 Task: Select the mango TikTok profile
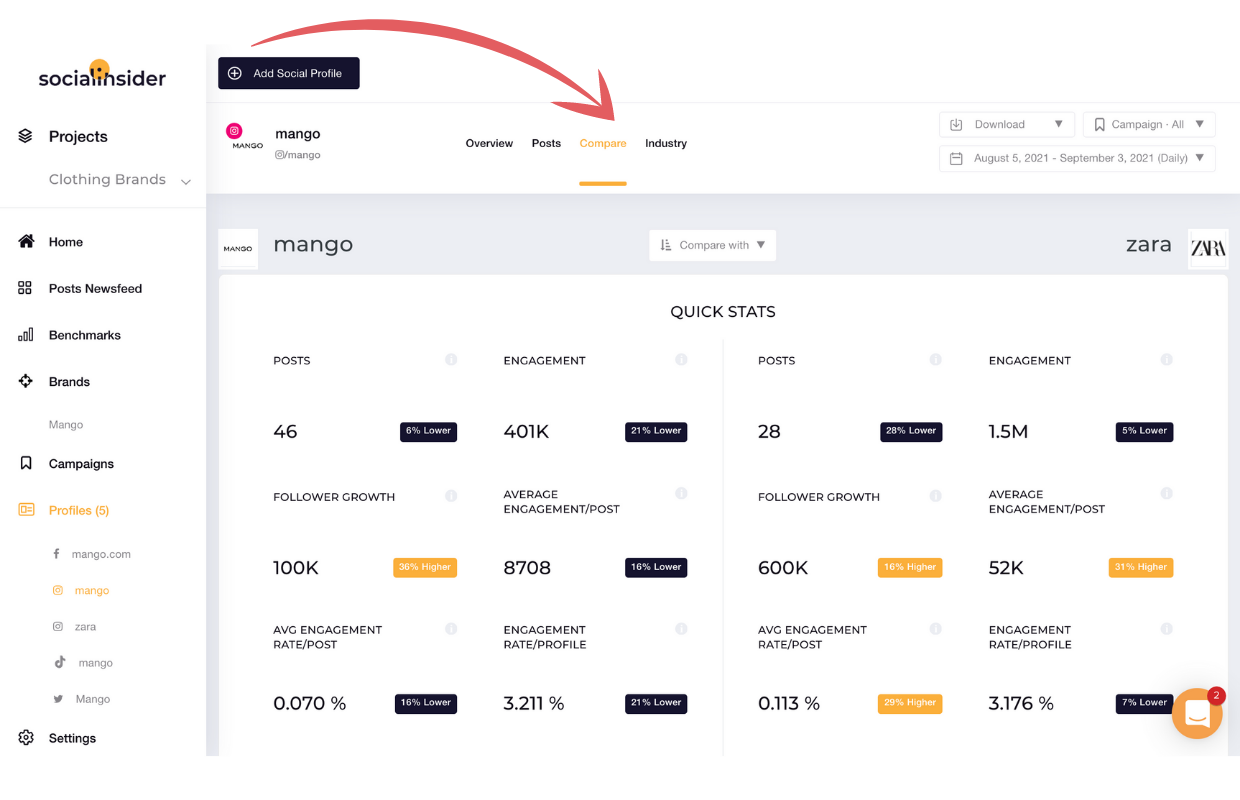click(x=96, y=663)
